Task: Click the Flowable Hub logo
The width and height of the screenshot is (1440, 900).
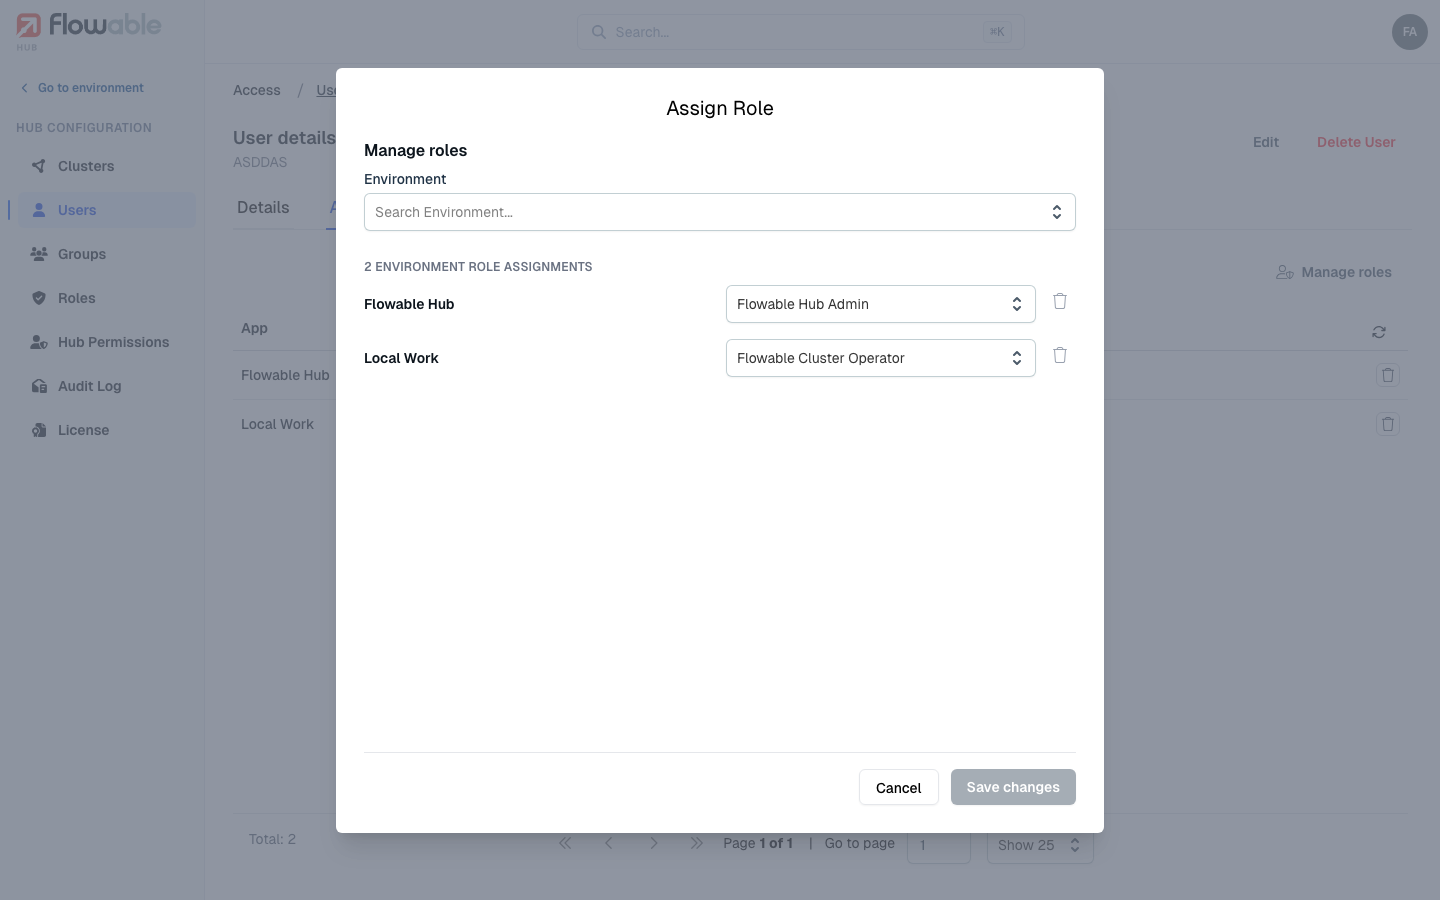Action: pyautogui.click(x=89, y=30)
